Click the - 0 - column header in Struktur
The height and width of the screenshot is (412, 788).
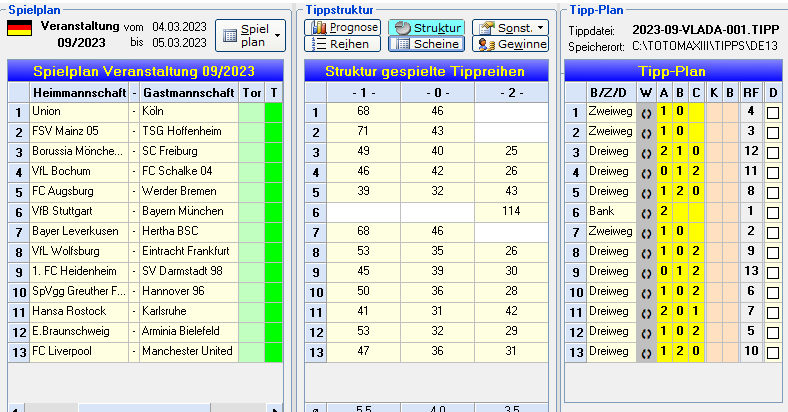click(437, 93)
